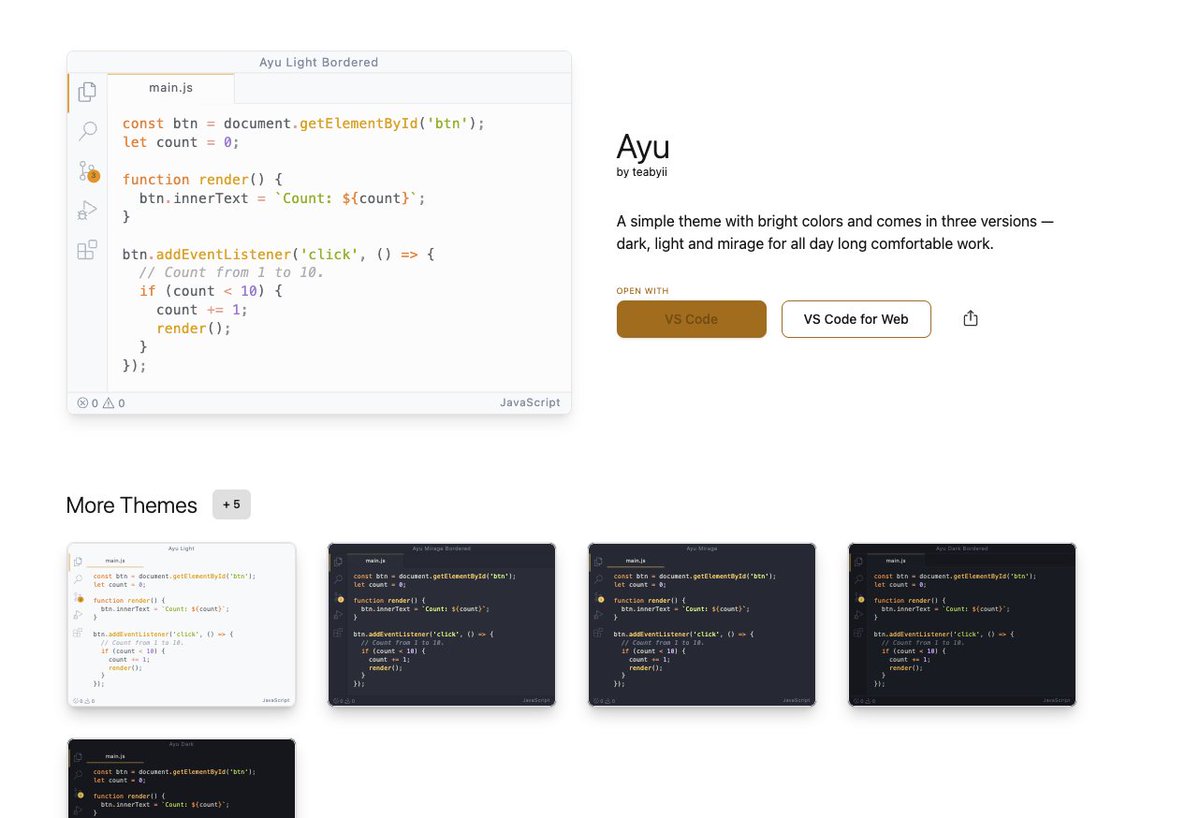Click the Explorer files icon in Ayu Light Bordered preview

[87, 92]
